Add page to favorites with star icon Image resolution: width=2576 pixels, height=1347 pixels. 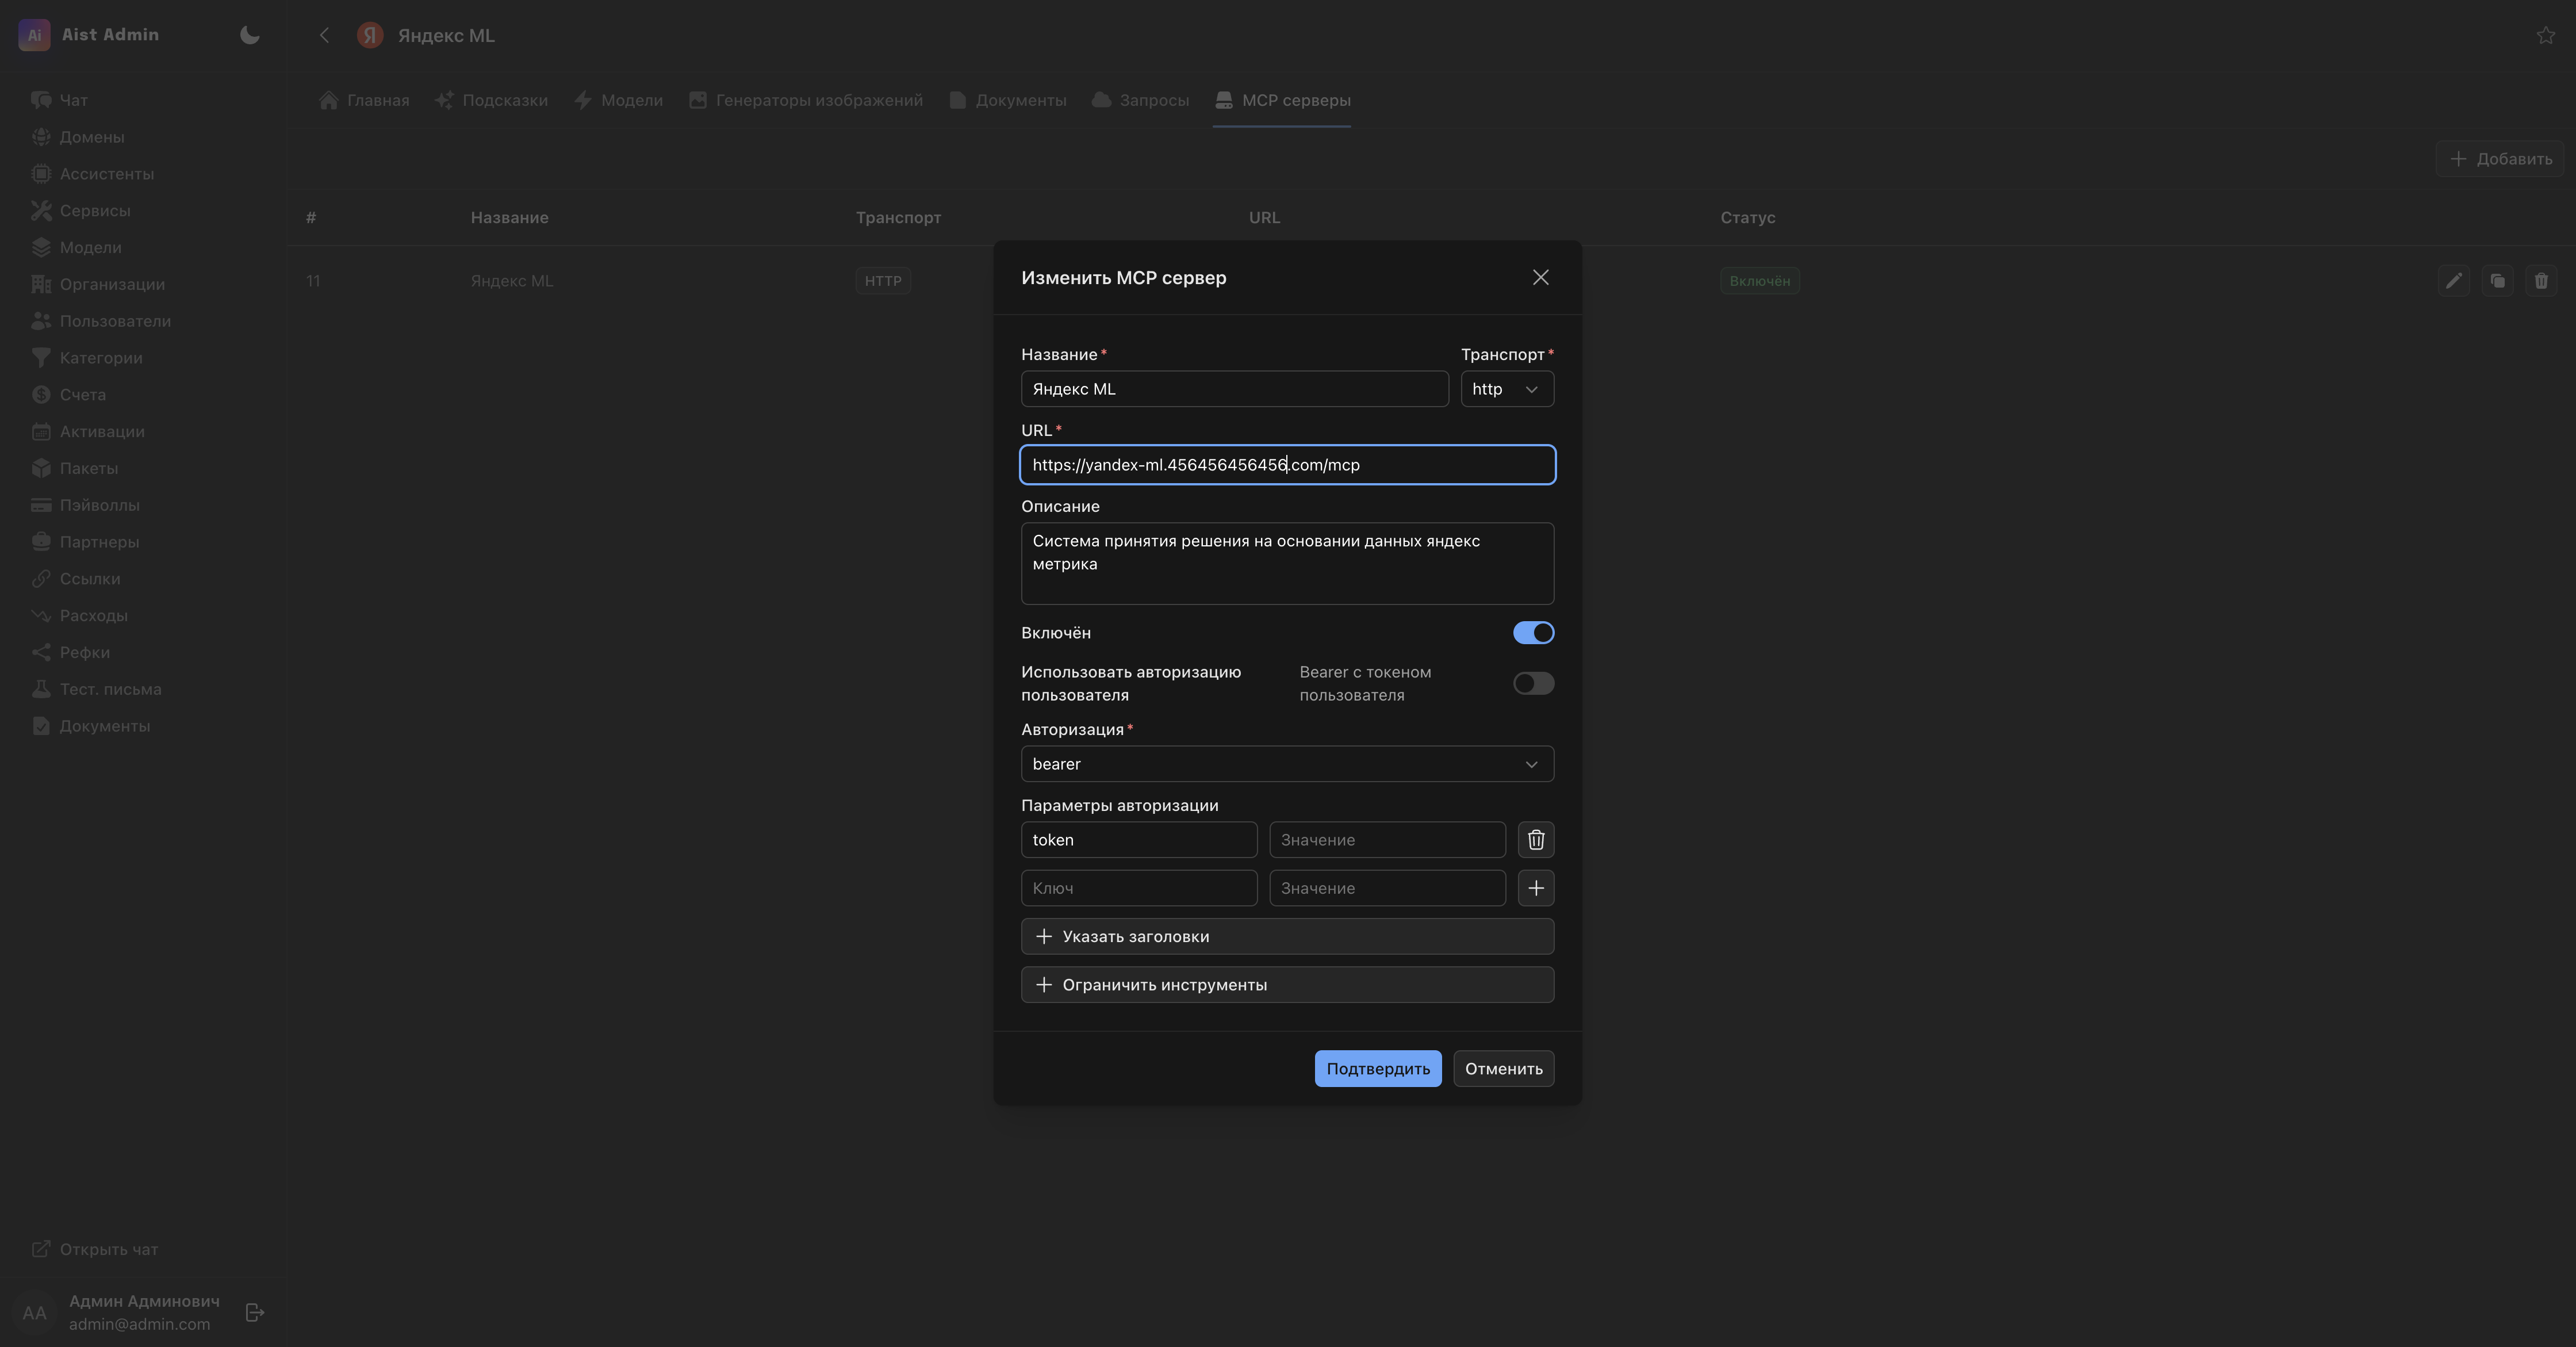(2546, 35)
